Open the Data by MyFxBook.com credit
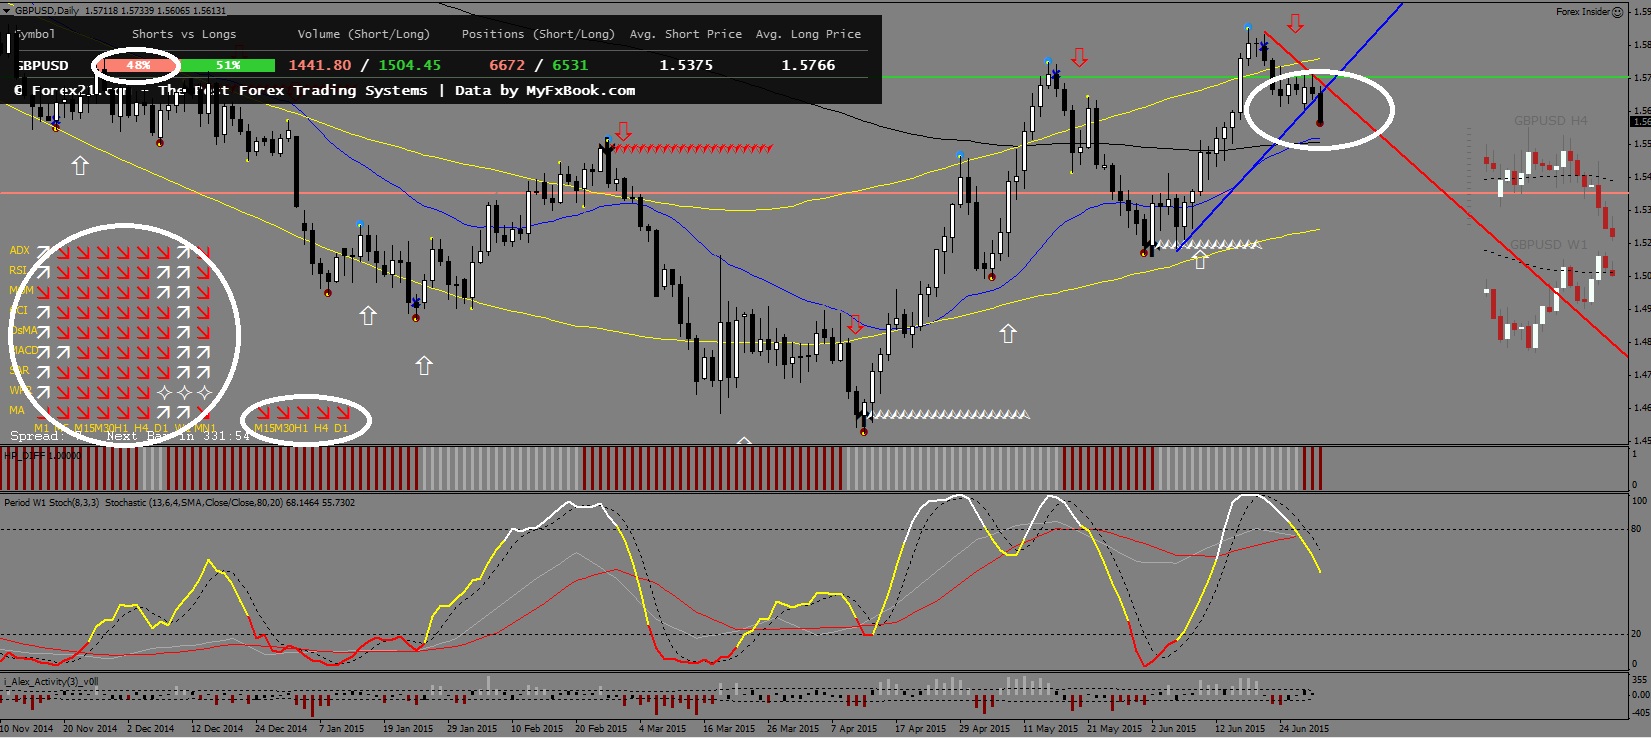 (x=545, y=90)
